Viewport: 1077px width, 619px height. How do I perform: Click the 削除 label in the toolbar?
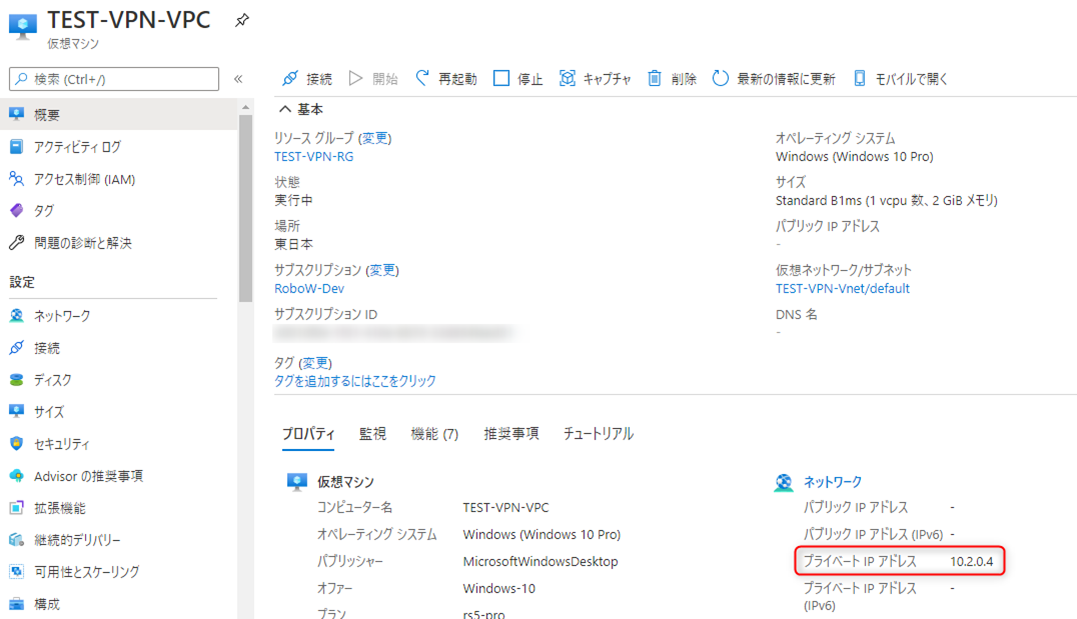click(684, 79)
